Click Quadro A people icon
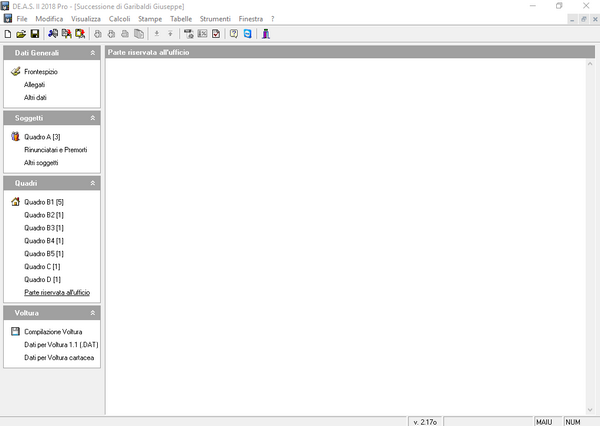The height and width of the screenshot is (426, 600). pyautogui.click(x=15, y=136)
